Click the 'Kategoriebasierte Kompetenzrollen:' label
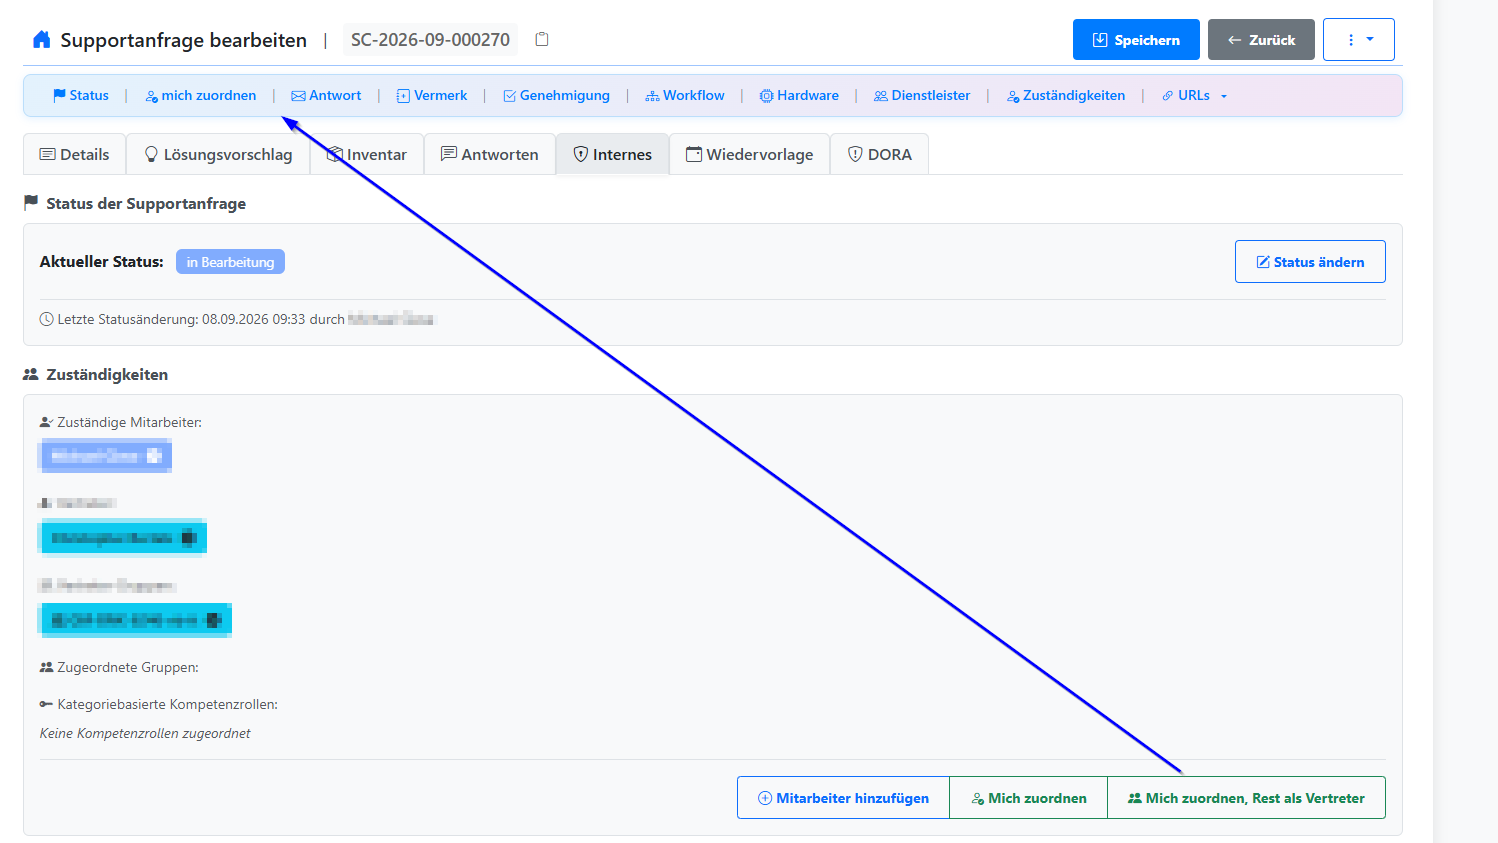Screen dimensions: 1498x843 (x=167, y=704)
